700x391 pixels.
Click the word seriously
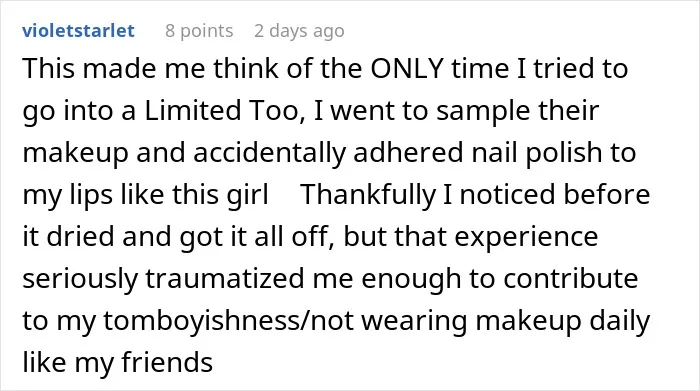tap(80, 280)
